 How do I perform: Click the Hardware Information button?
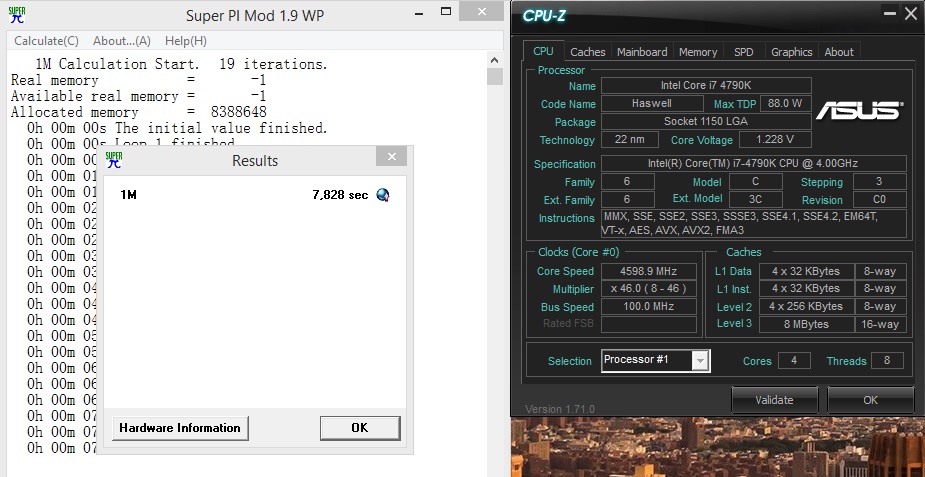pos(180,428)
